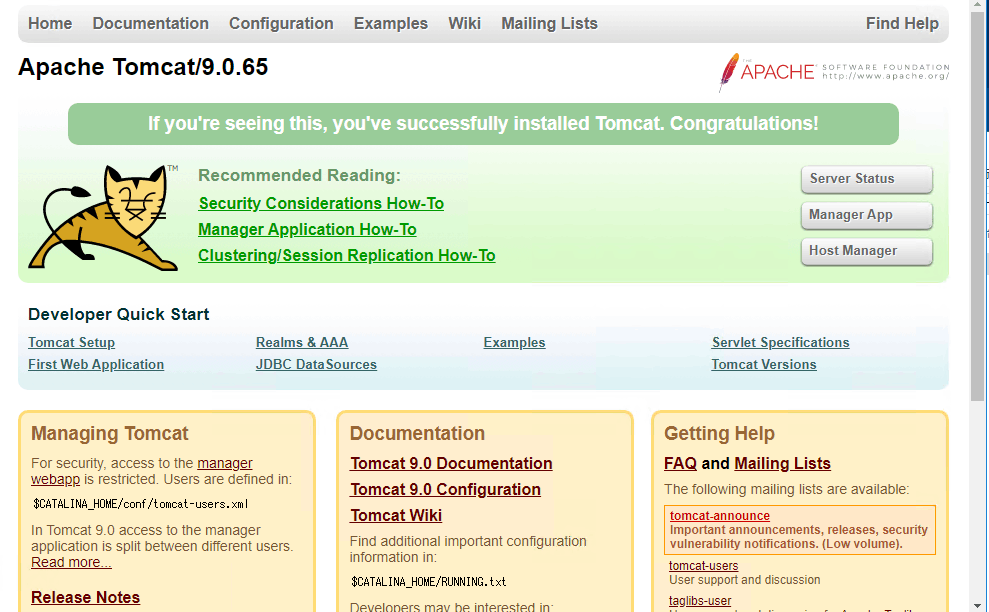The image size is (989, 612).
Task: Click the Recommended Reading: heading
Action: (x=300, y=175)
